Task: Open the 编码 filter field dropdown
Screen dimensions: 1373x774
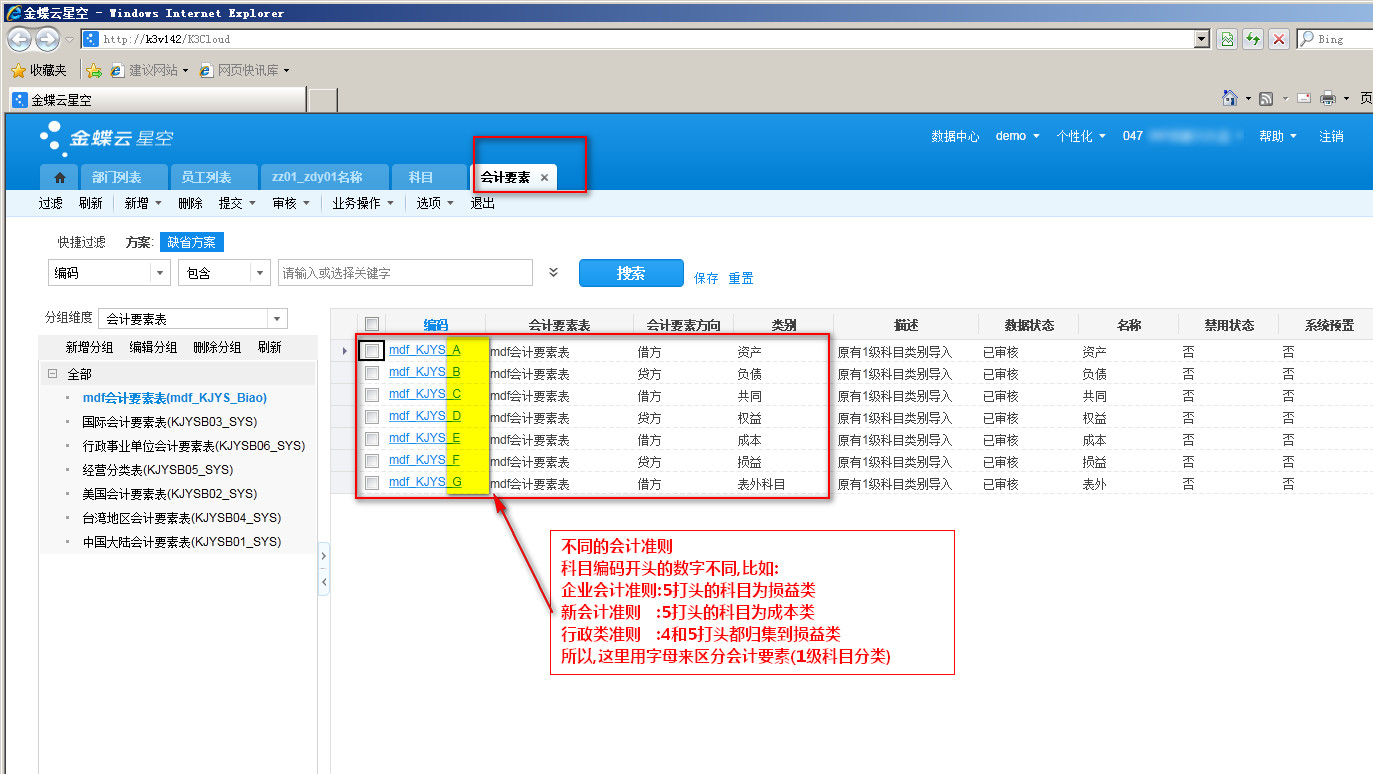Action: click(160, 273)
